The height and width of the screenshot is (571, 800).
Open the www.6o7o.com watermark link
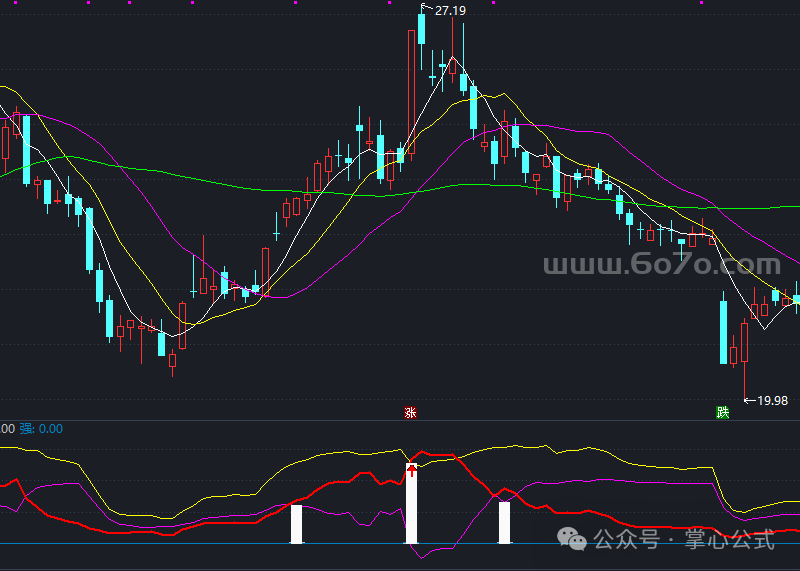tap(661, 265)
